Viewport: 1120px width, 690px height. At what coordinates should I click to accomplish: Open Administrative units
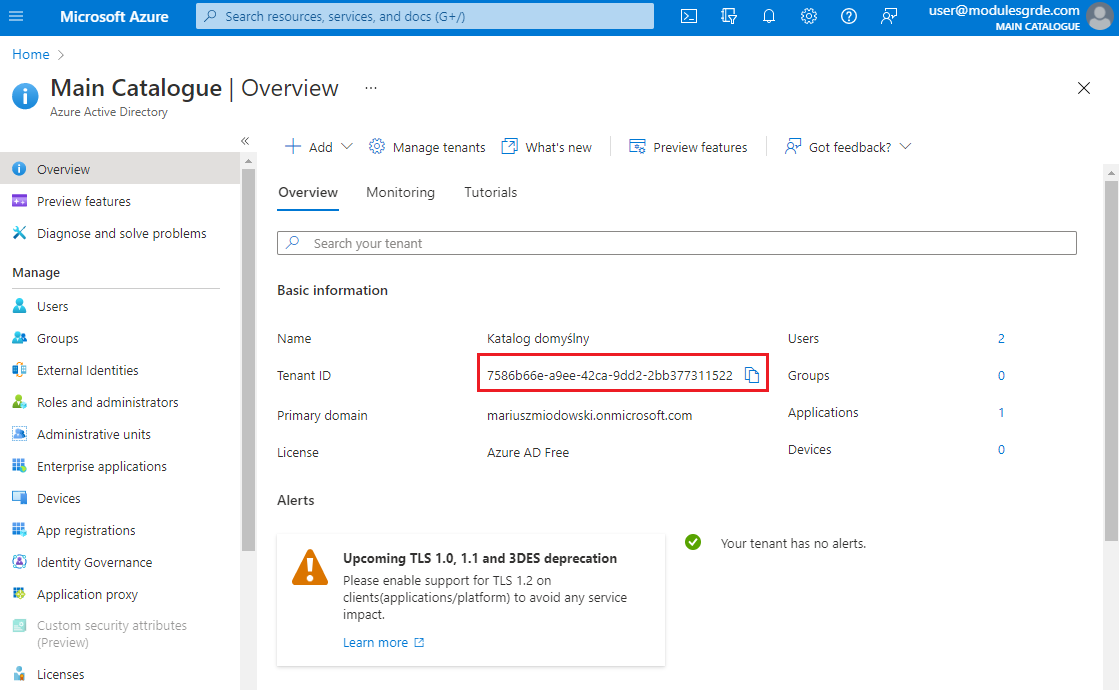[120, 434]
